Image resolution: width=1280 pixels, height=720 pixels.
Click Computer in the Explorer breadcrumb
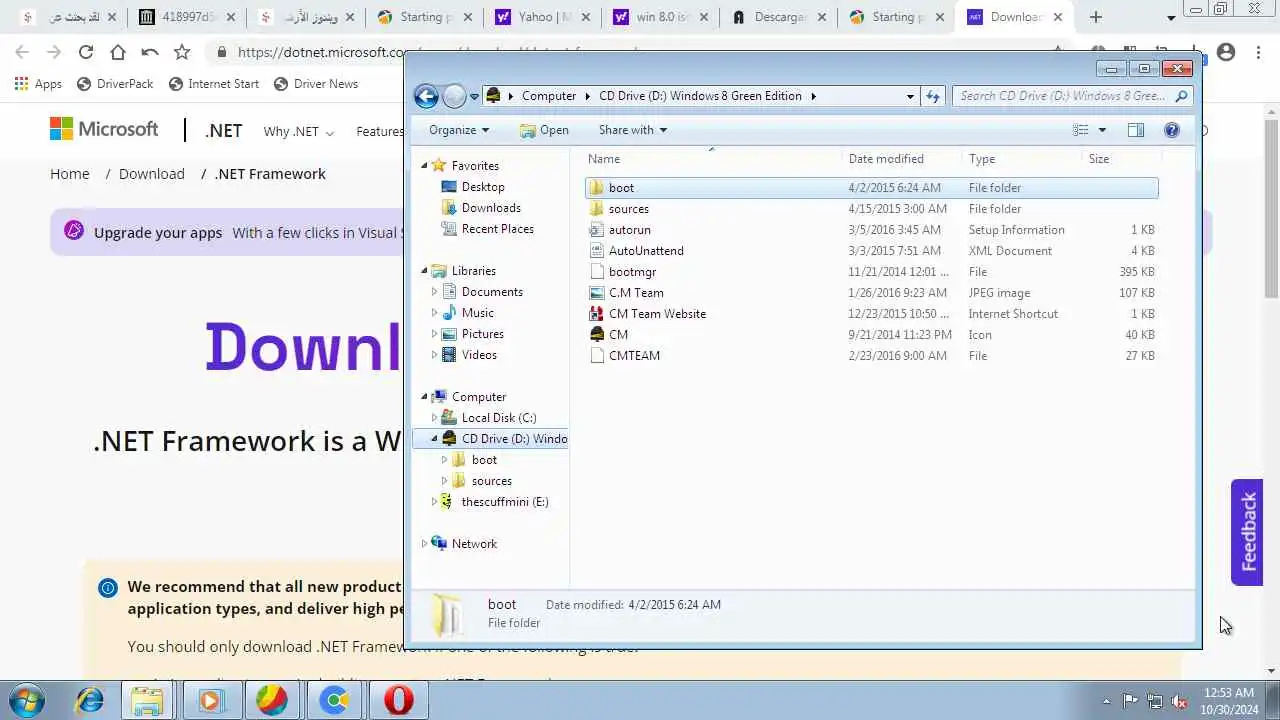tap(549, 96)
